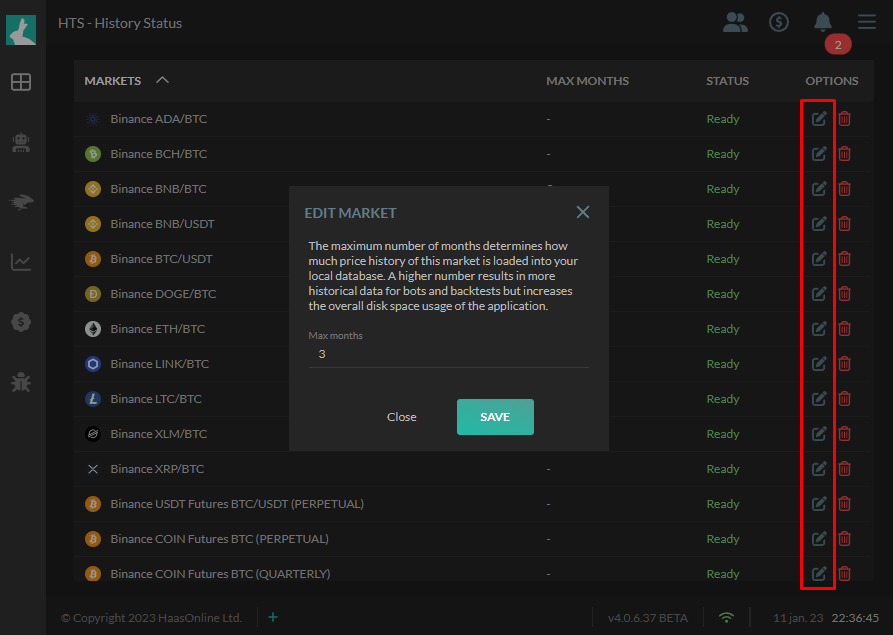Open the bug report icon in sidebar

21,382
